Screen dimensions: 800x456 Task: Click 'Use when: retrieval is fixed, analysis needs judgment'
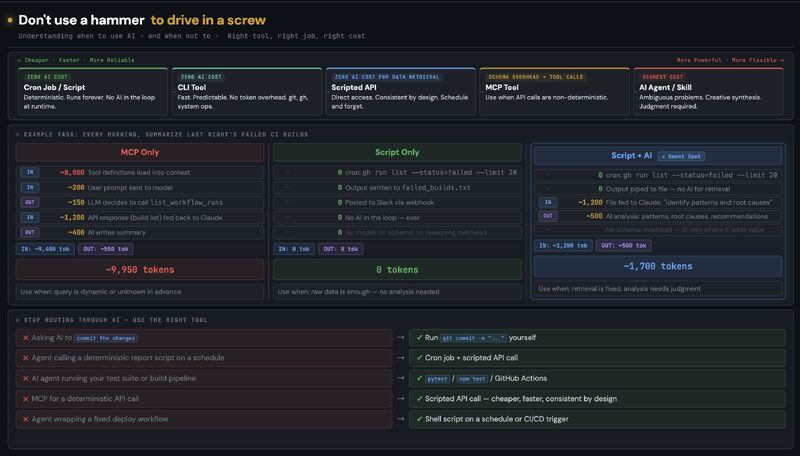click(658, 289)
